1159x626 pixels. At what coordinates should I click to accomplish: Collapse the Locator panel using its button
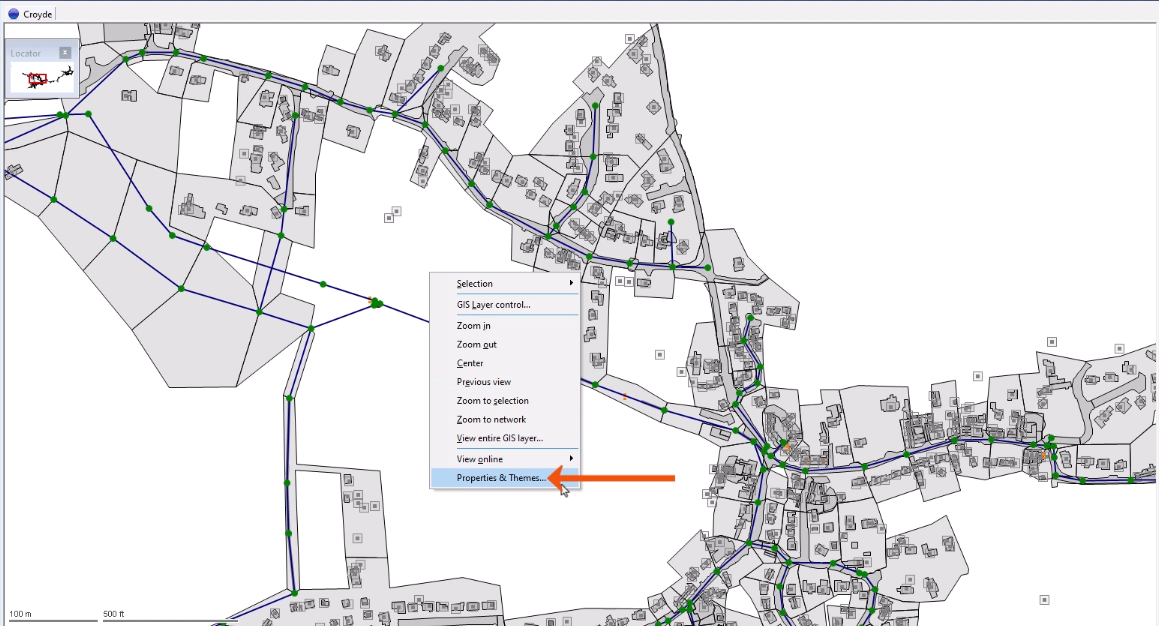[x=66, y=53]
